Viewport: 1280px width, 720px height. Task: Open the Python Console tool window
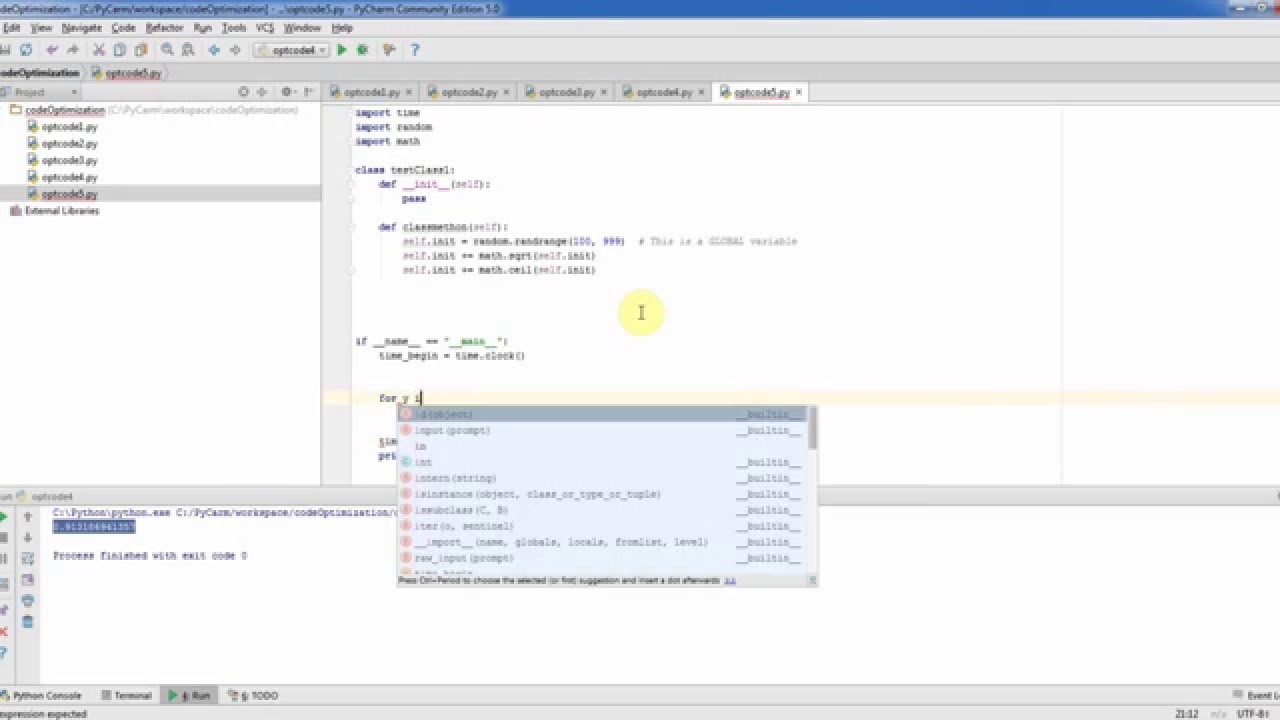[x=40, y=695]
